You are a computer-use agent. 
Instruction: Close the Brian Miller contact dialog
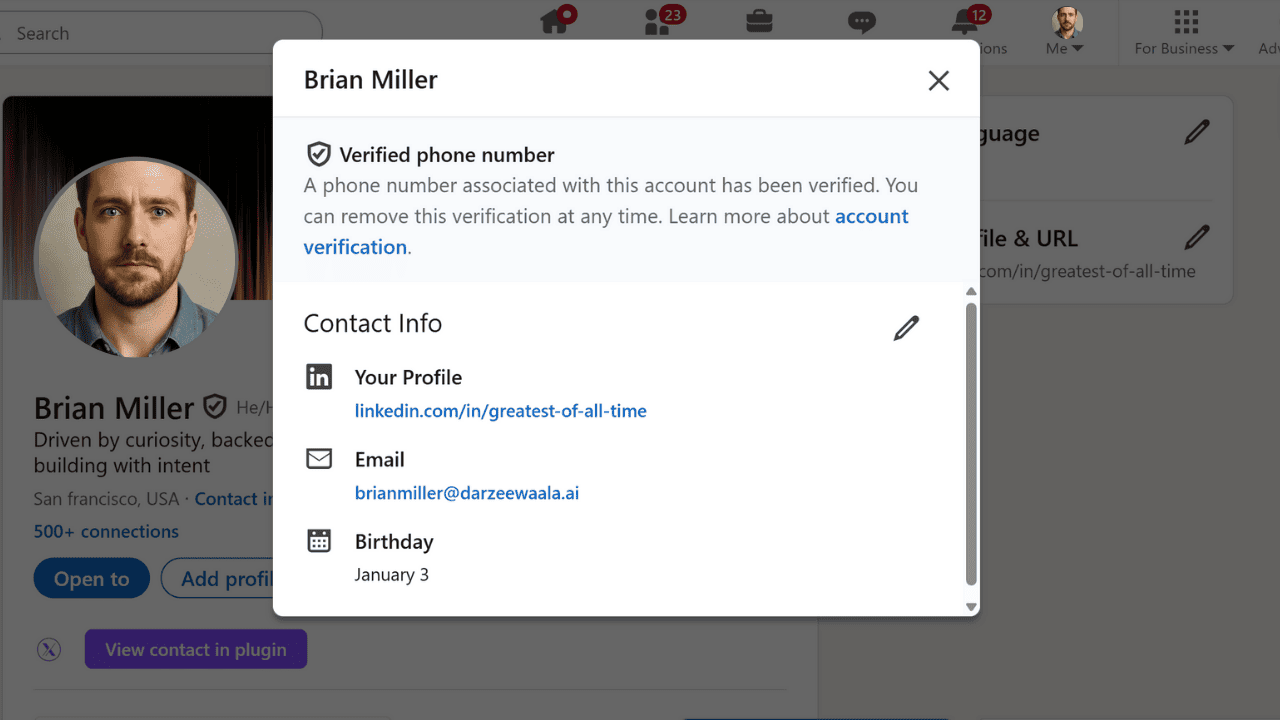(938, 80)
